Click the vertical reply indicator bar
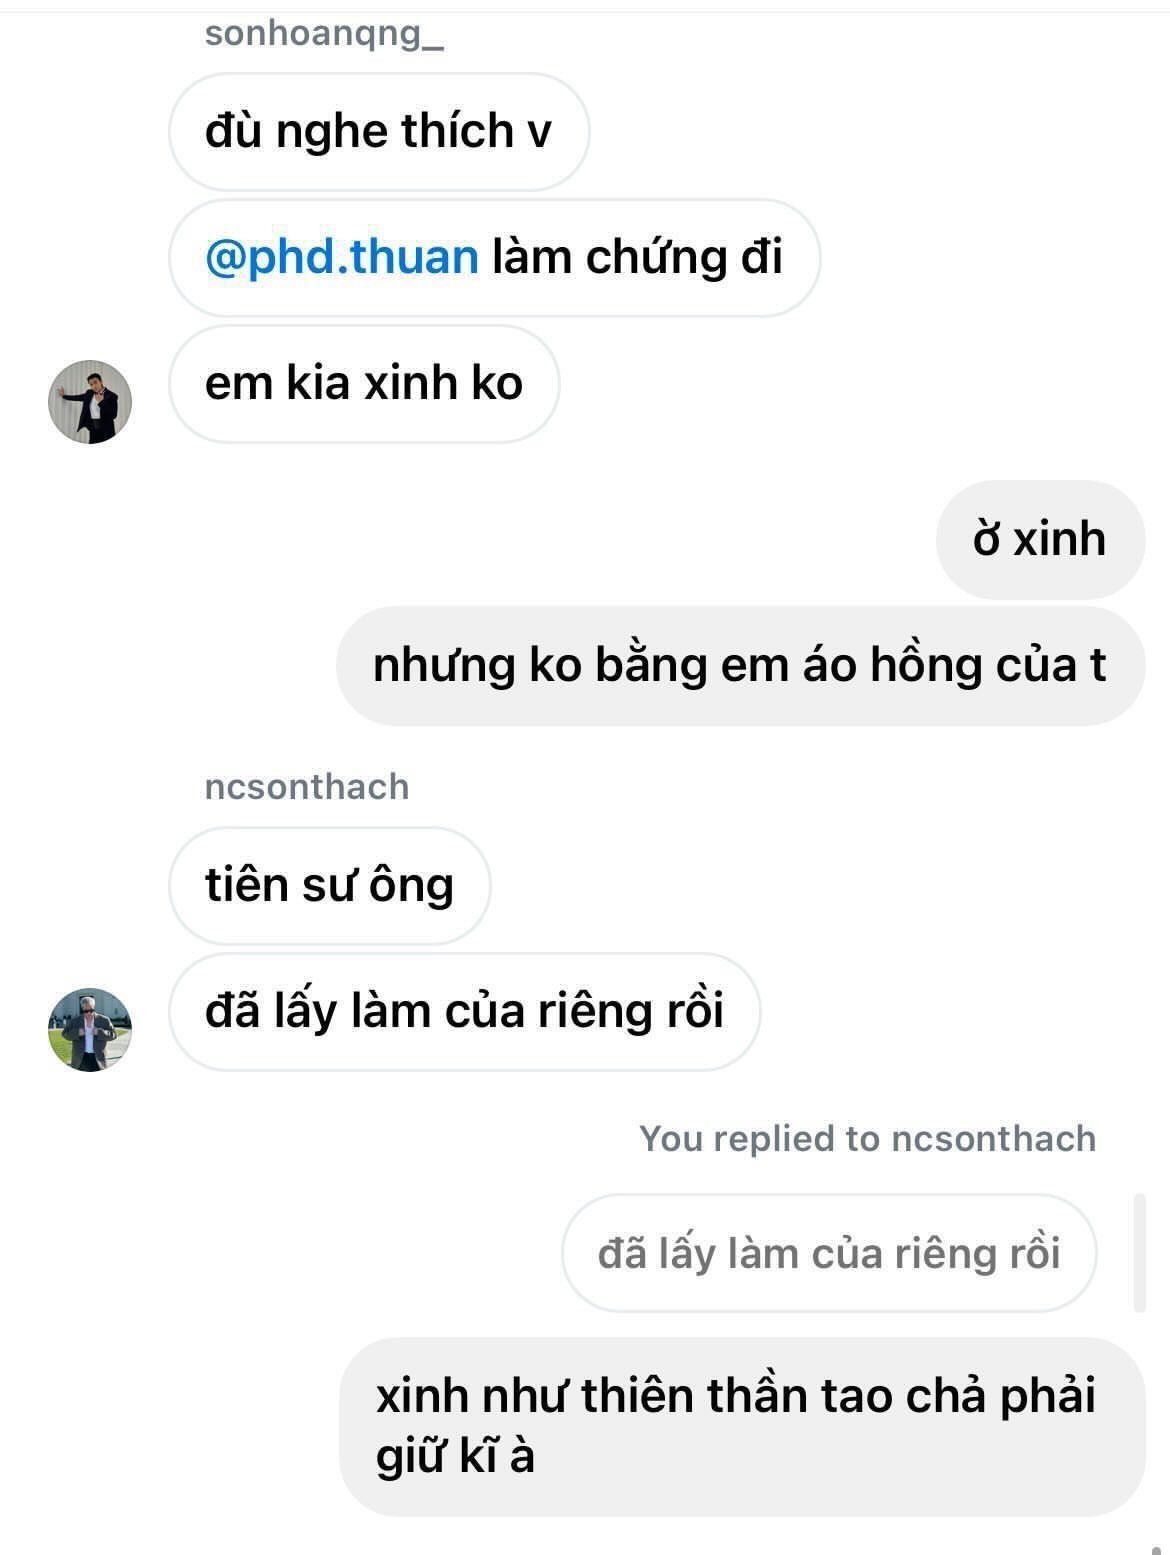Image resolution: width=1170 pixels, height=1555 pixels. pyautogui.click(x=1139, y=1252)
